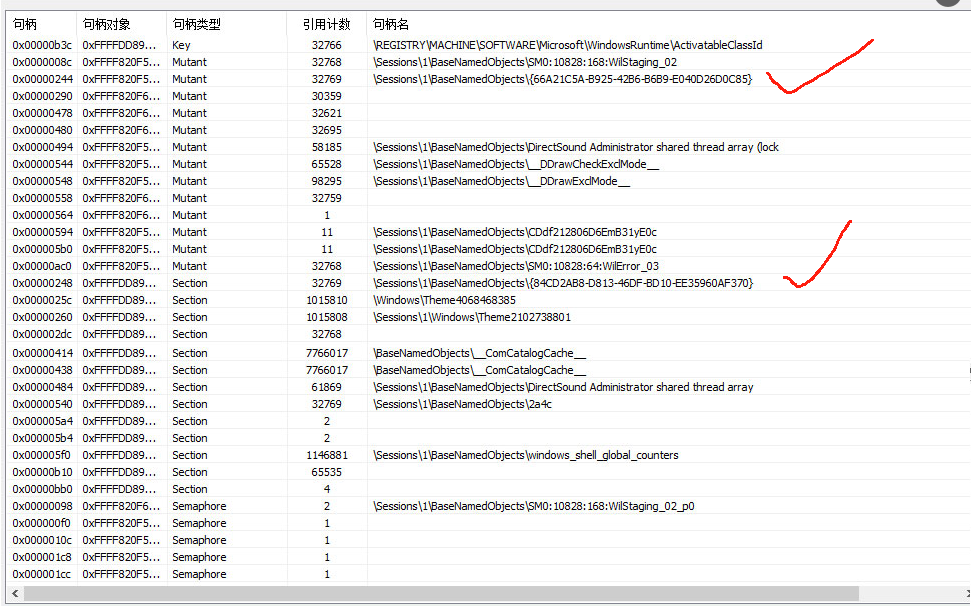
Task: Select the windows_shell_global_counters Section row
Action: pyautogui.click(x=526, y=455)
